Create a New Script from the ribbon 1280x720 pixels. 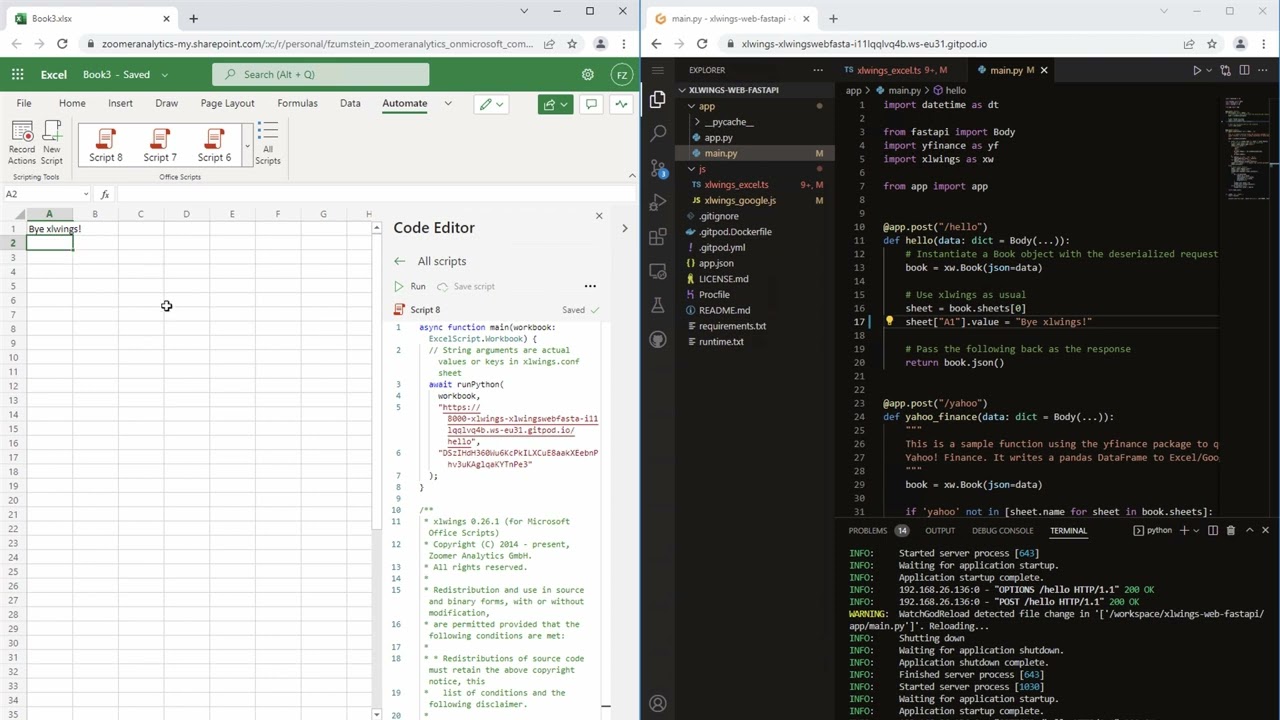point(52,143)
